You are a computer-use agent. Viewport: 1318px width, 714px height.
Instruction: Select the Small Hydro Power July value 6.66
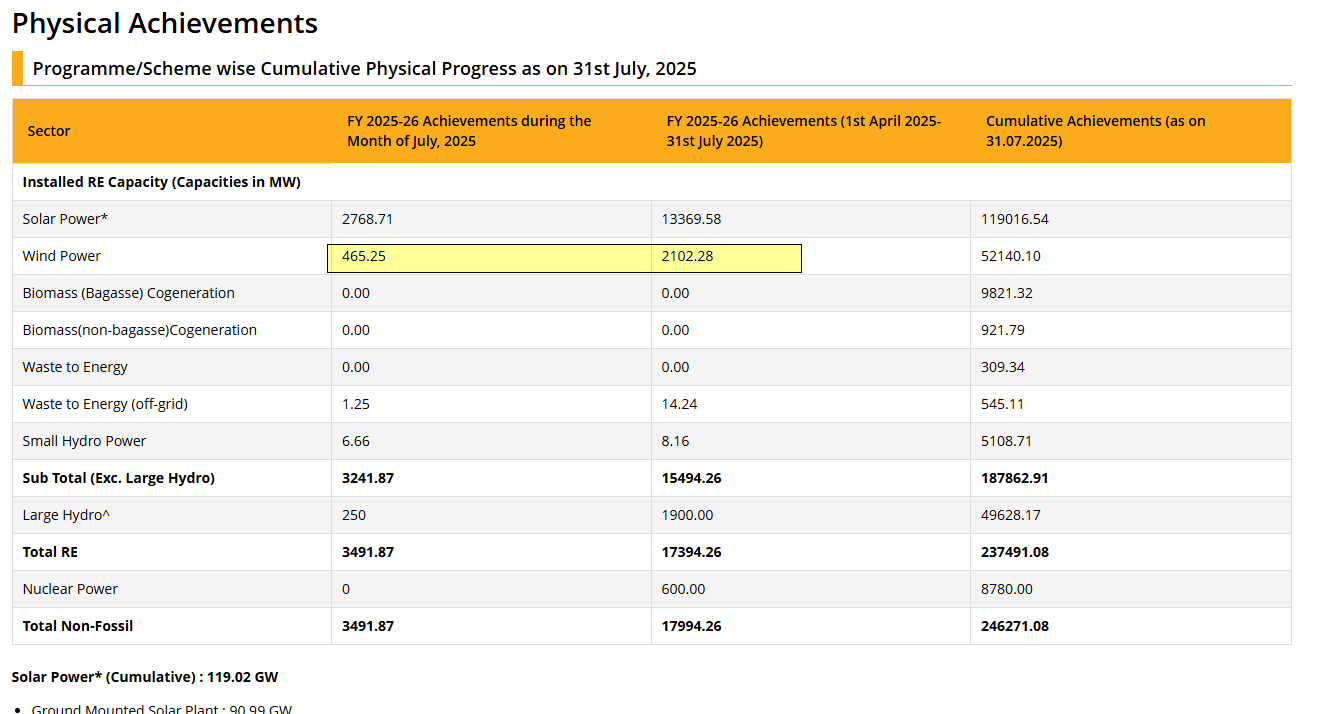(356, 441)
